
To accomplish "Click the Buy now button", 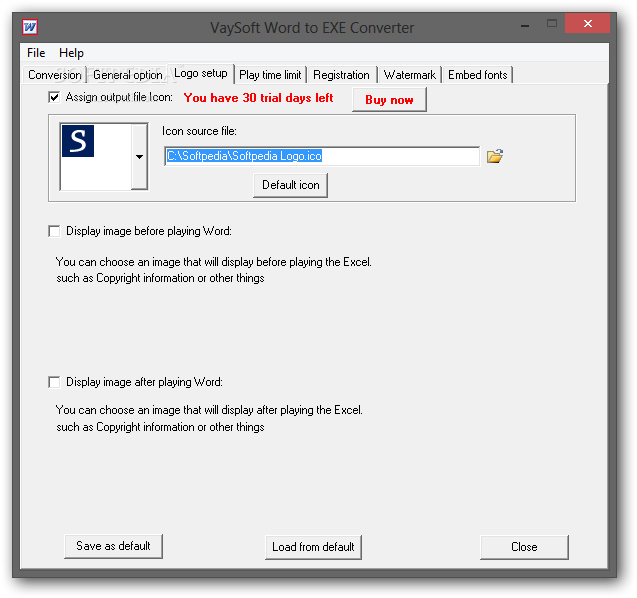I will coord(389,100).
